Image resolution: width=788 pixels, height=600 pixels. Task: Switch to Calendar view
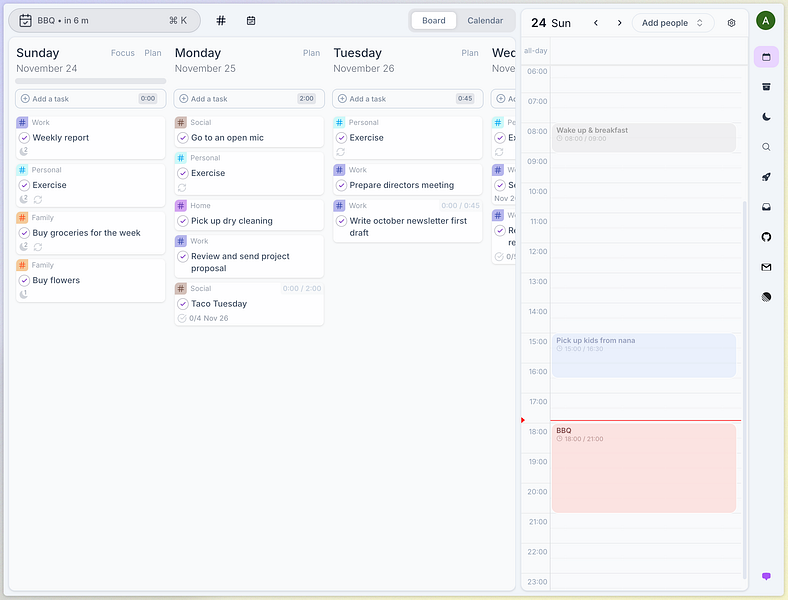(x=485, y=21)
